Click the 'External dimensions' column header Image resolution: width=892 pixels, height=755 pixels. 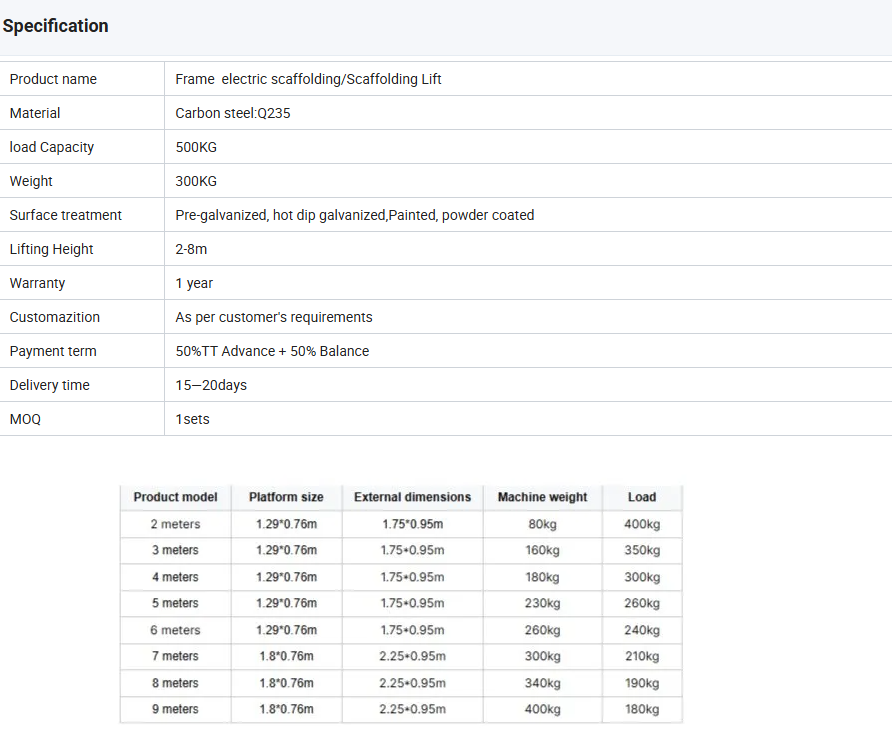pos(412,497)
